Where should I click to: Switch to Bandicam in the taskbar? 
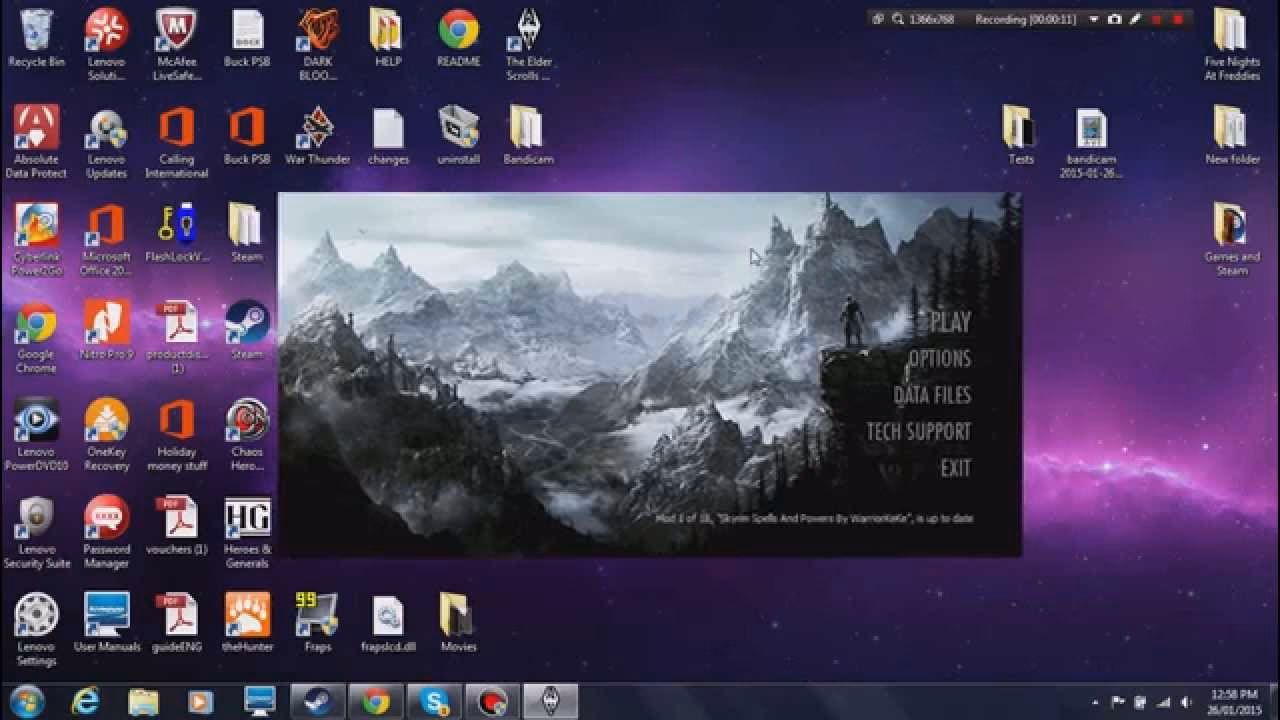(493, 701)
